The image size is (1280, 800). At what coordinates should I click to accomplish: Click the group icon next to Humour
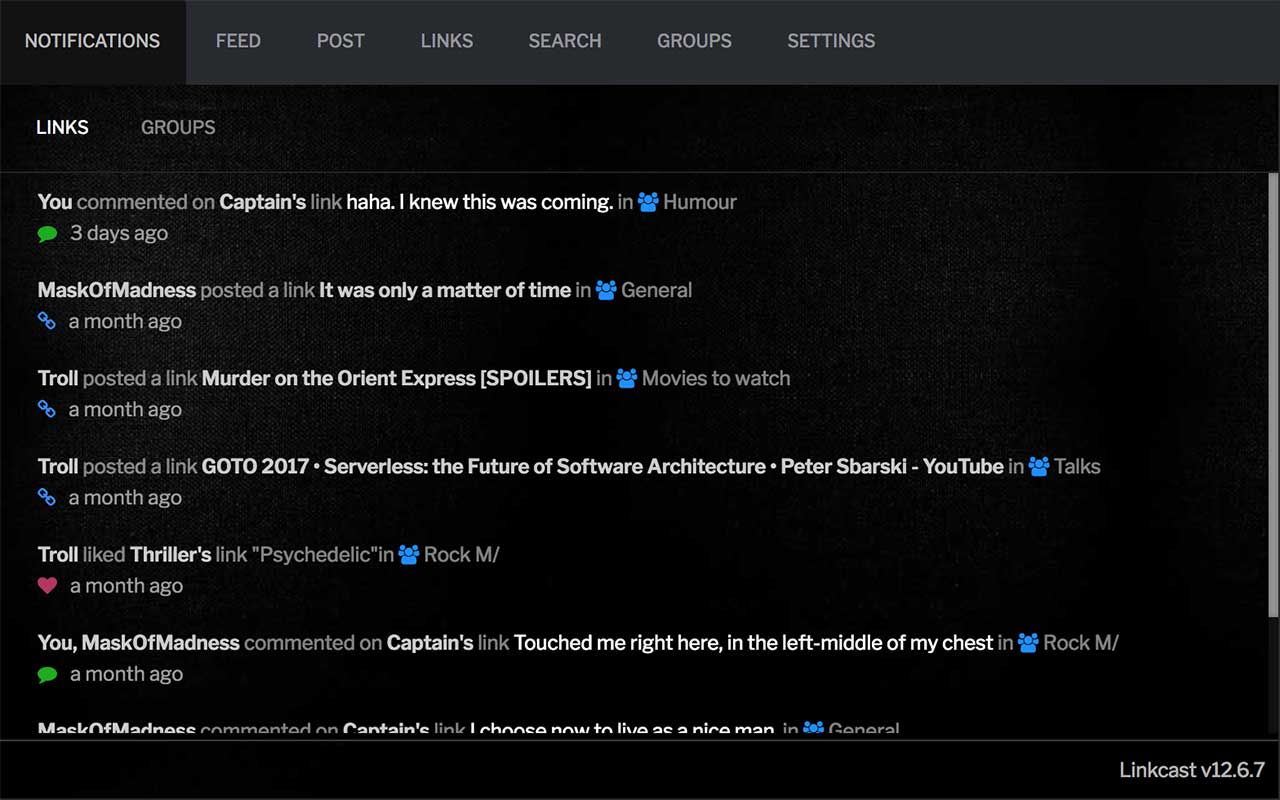click(x=648, y=202)
